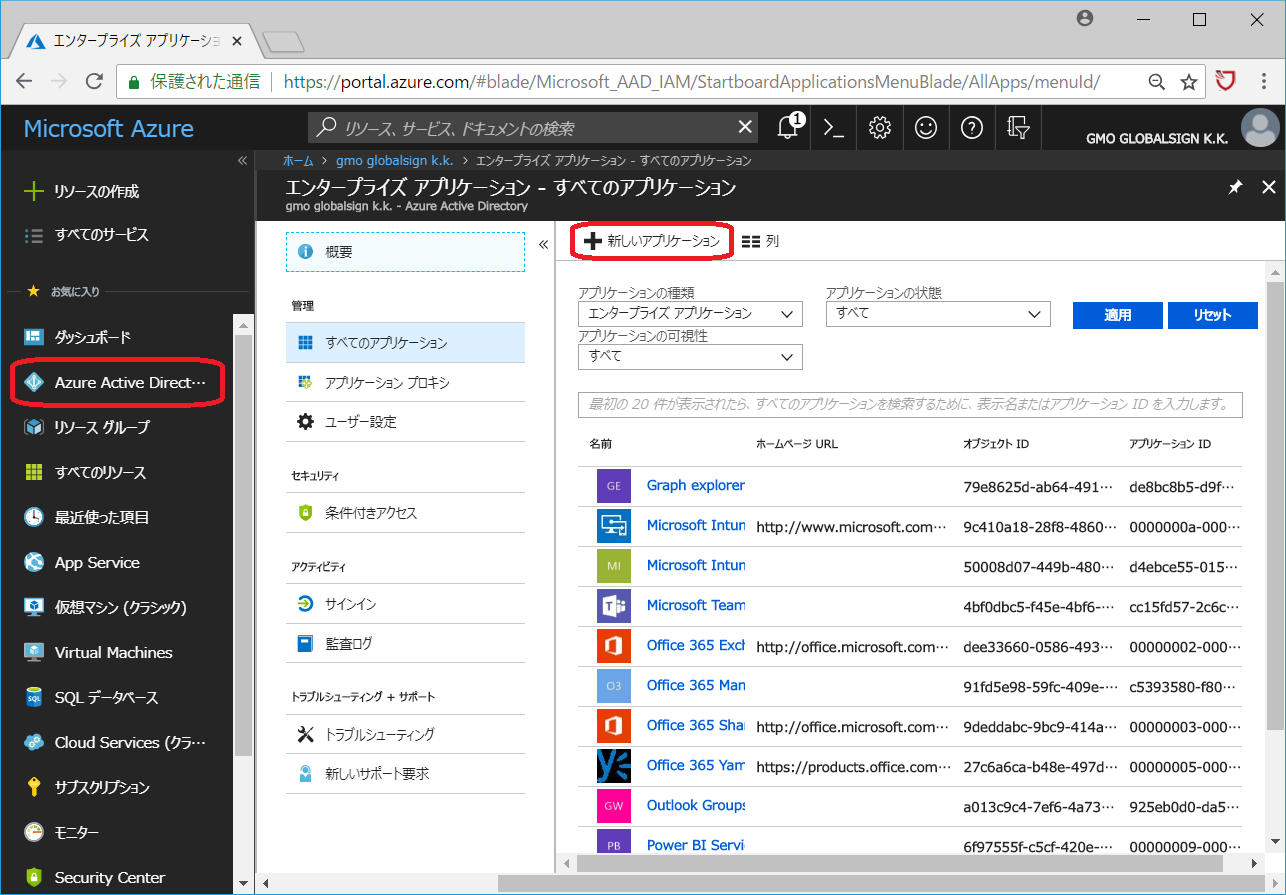Open directory and subscription filter icon
Screen dimensions: 1286x895
[1018, 128]
